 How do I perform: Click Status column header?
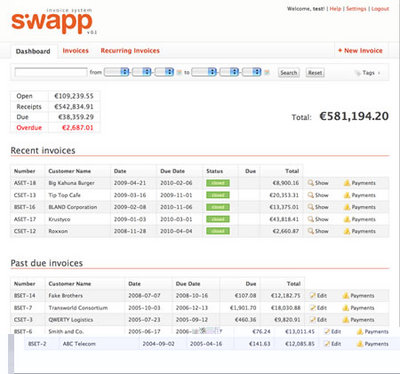click(x=214, y=171)
